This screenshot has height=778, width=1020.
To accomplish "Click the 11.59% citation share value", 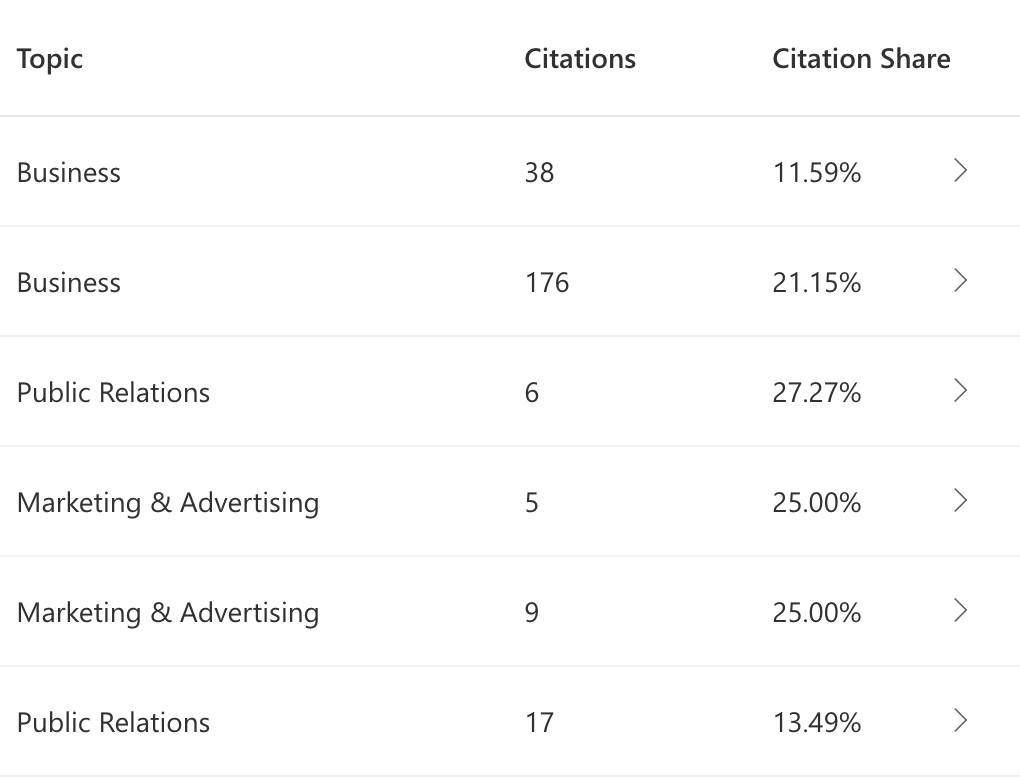I will [x=817, y=173].
